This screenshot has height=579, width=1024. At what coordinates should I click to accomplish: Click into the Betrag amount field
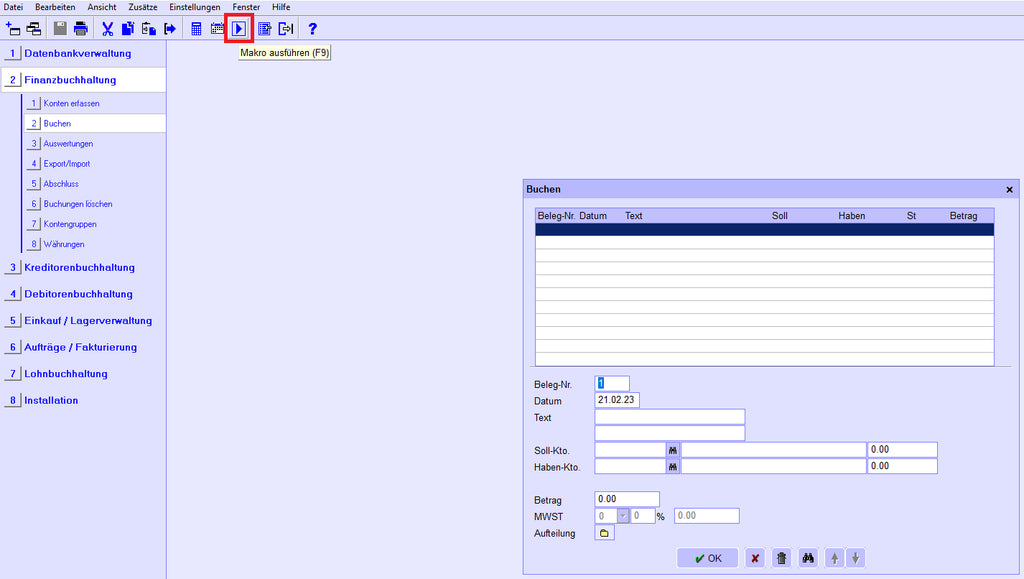[627, 499]
